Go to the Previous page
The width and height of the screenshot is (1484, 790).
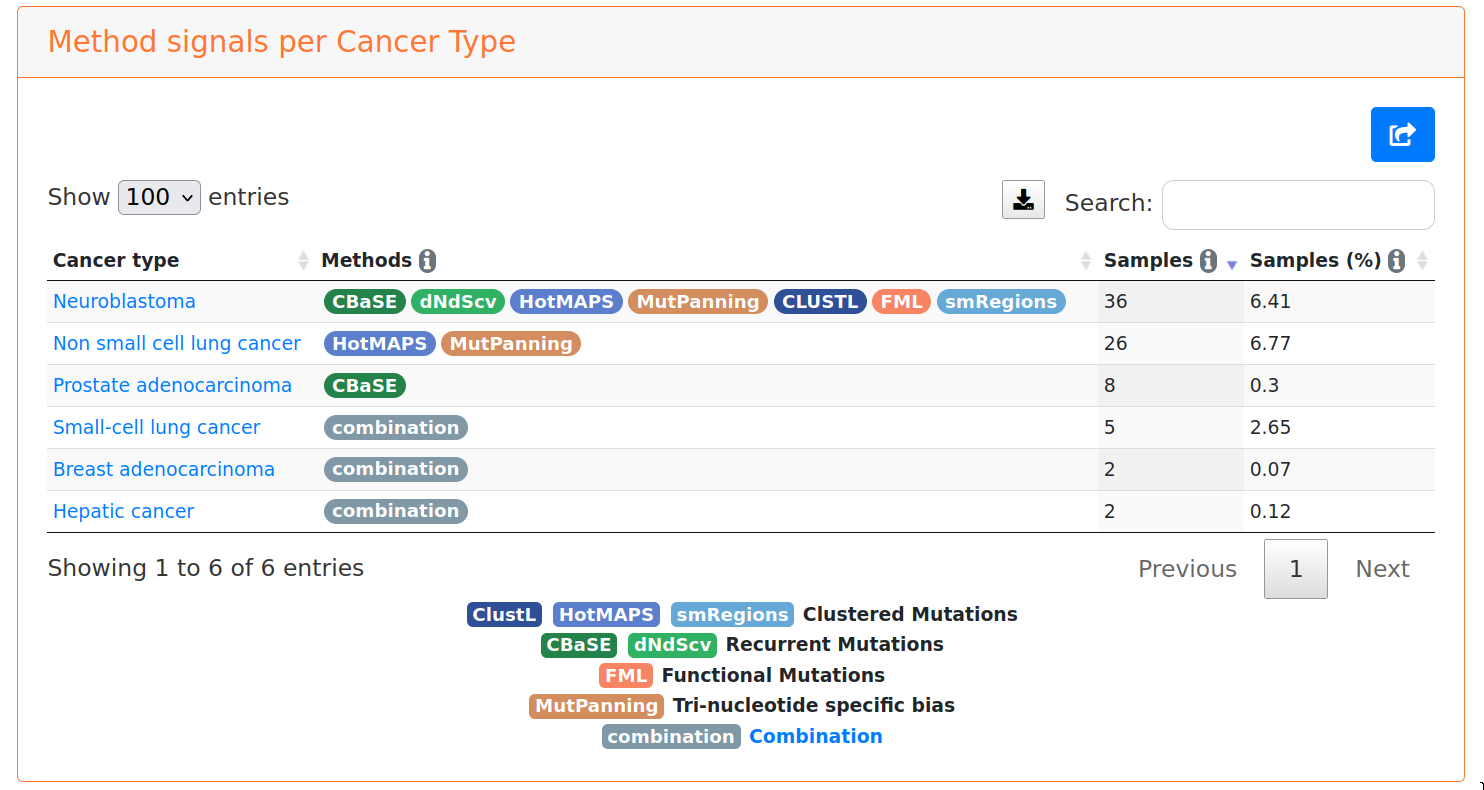point(1187,569)
